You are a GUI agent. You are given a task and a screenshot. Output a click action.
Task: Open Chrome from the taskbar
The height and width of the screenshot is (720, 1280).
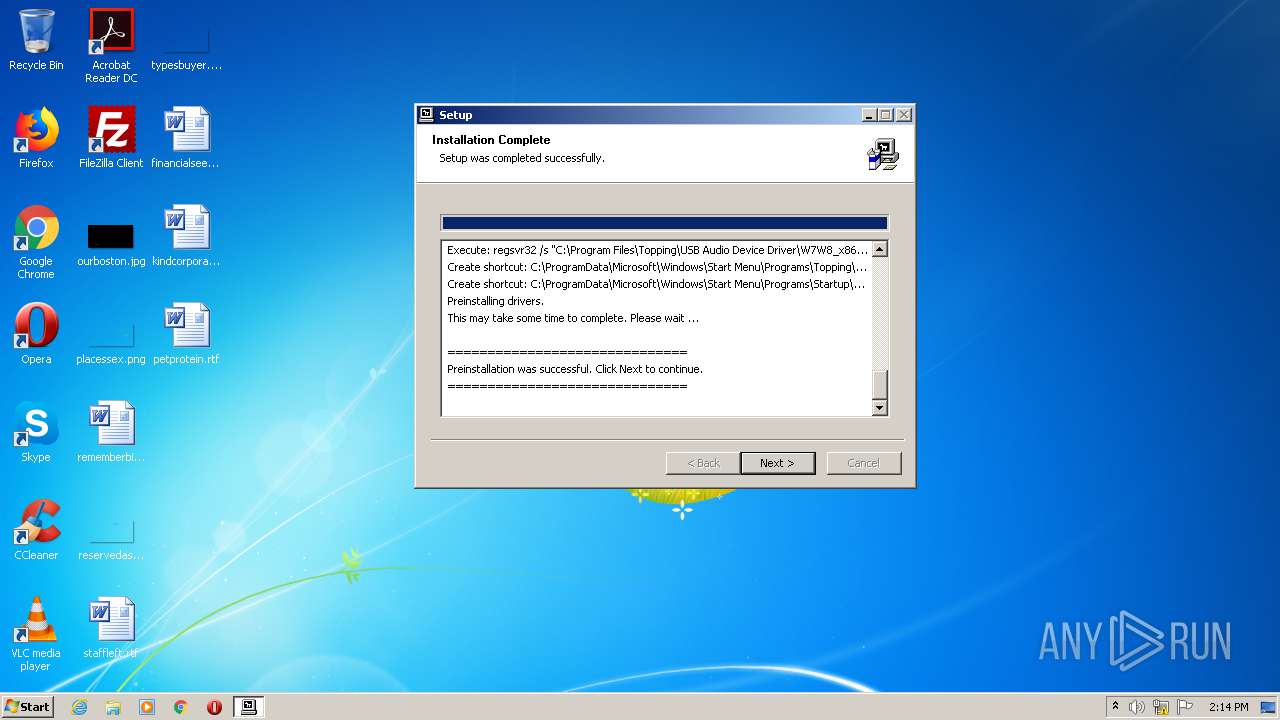pos(181,707)
